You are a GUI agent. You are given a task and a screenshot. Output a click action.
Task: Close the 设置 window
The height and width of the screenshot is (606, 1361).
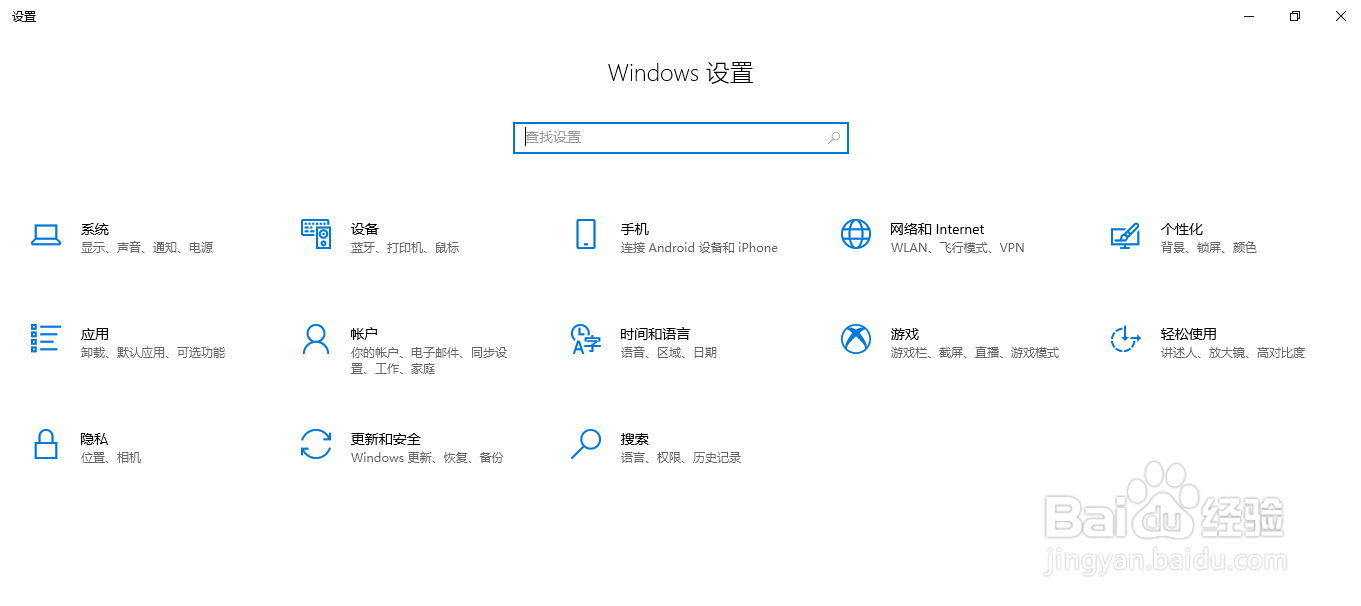tap(1340, 16)
